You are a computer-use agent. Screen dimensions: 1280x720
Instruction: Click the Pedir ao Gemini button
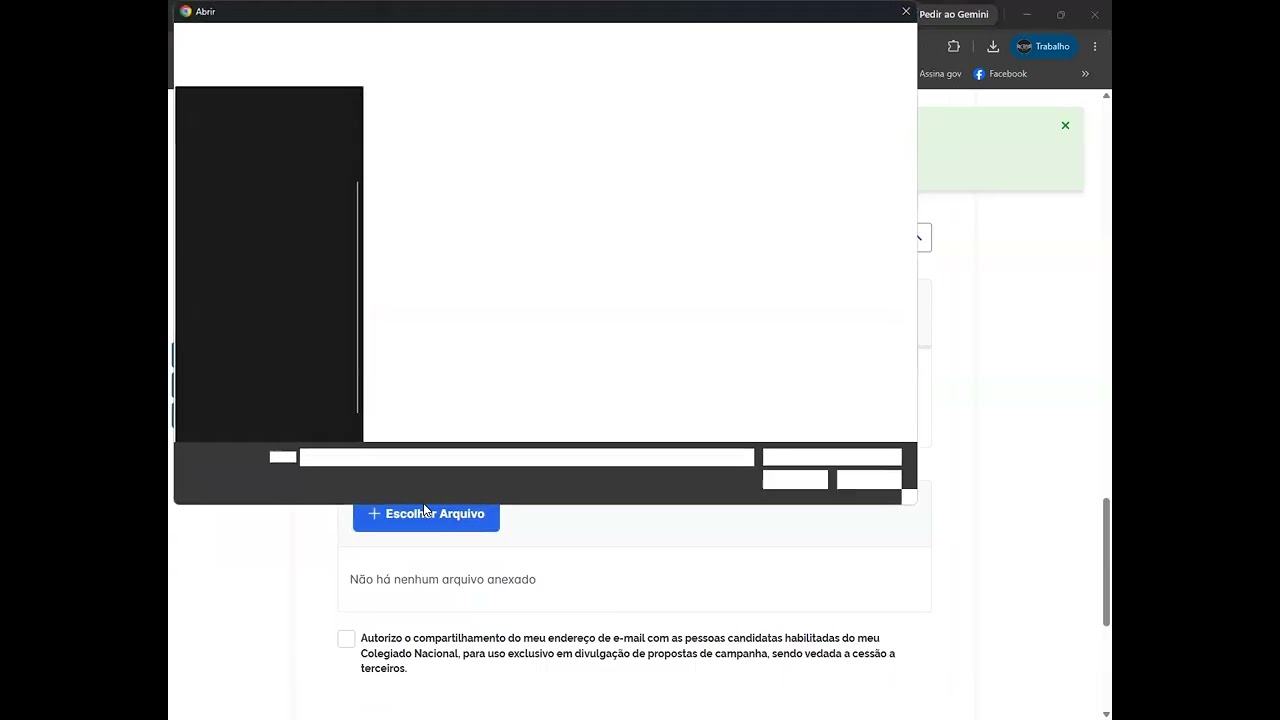point(954,14)
